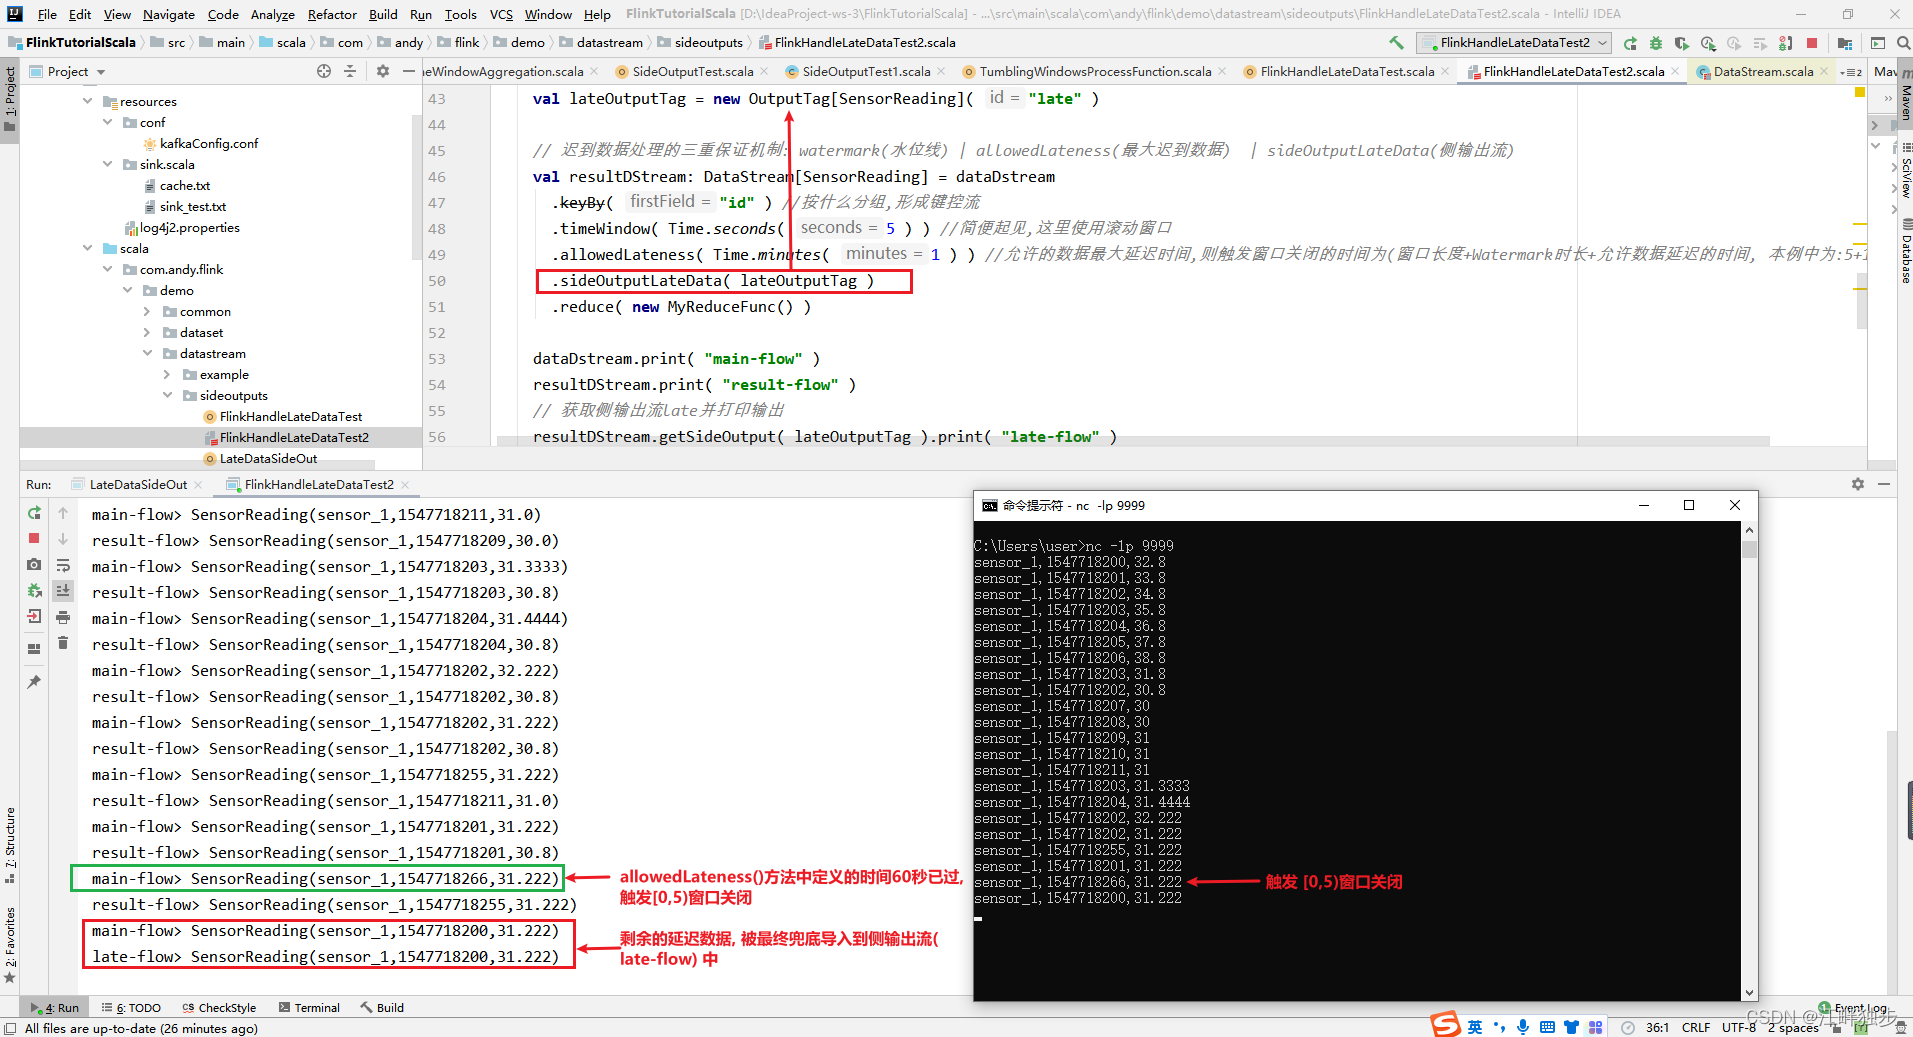The width and height of the screenshot is (1913, 1037).
Task: Dump threads with the camera icon
Action: coord(34,564)
